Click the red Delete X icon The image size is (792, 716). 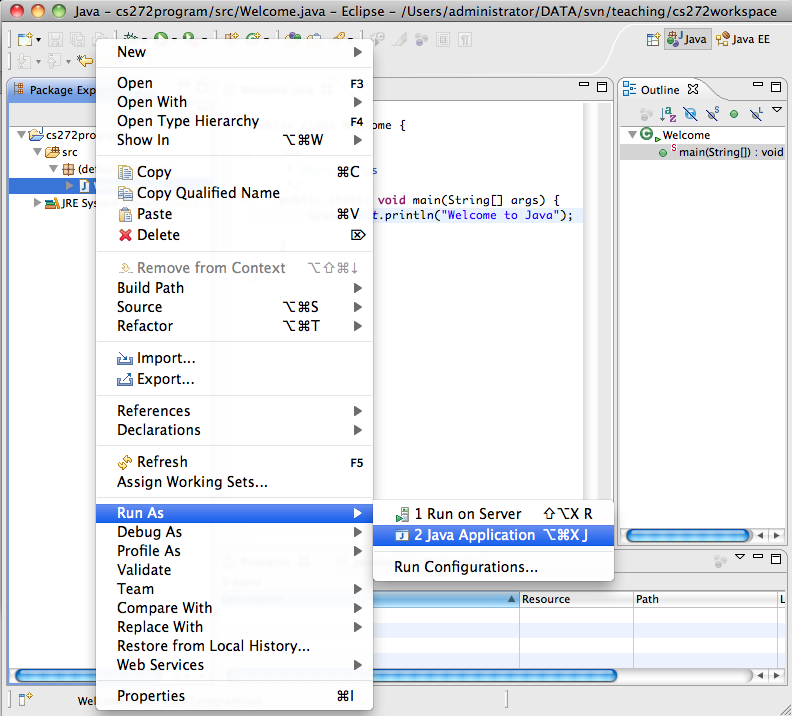[125, 235]
